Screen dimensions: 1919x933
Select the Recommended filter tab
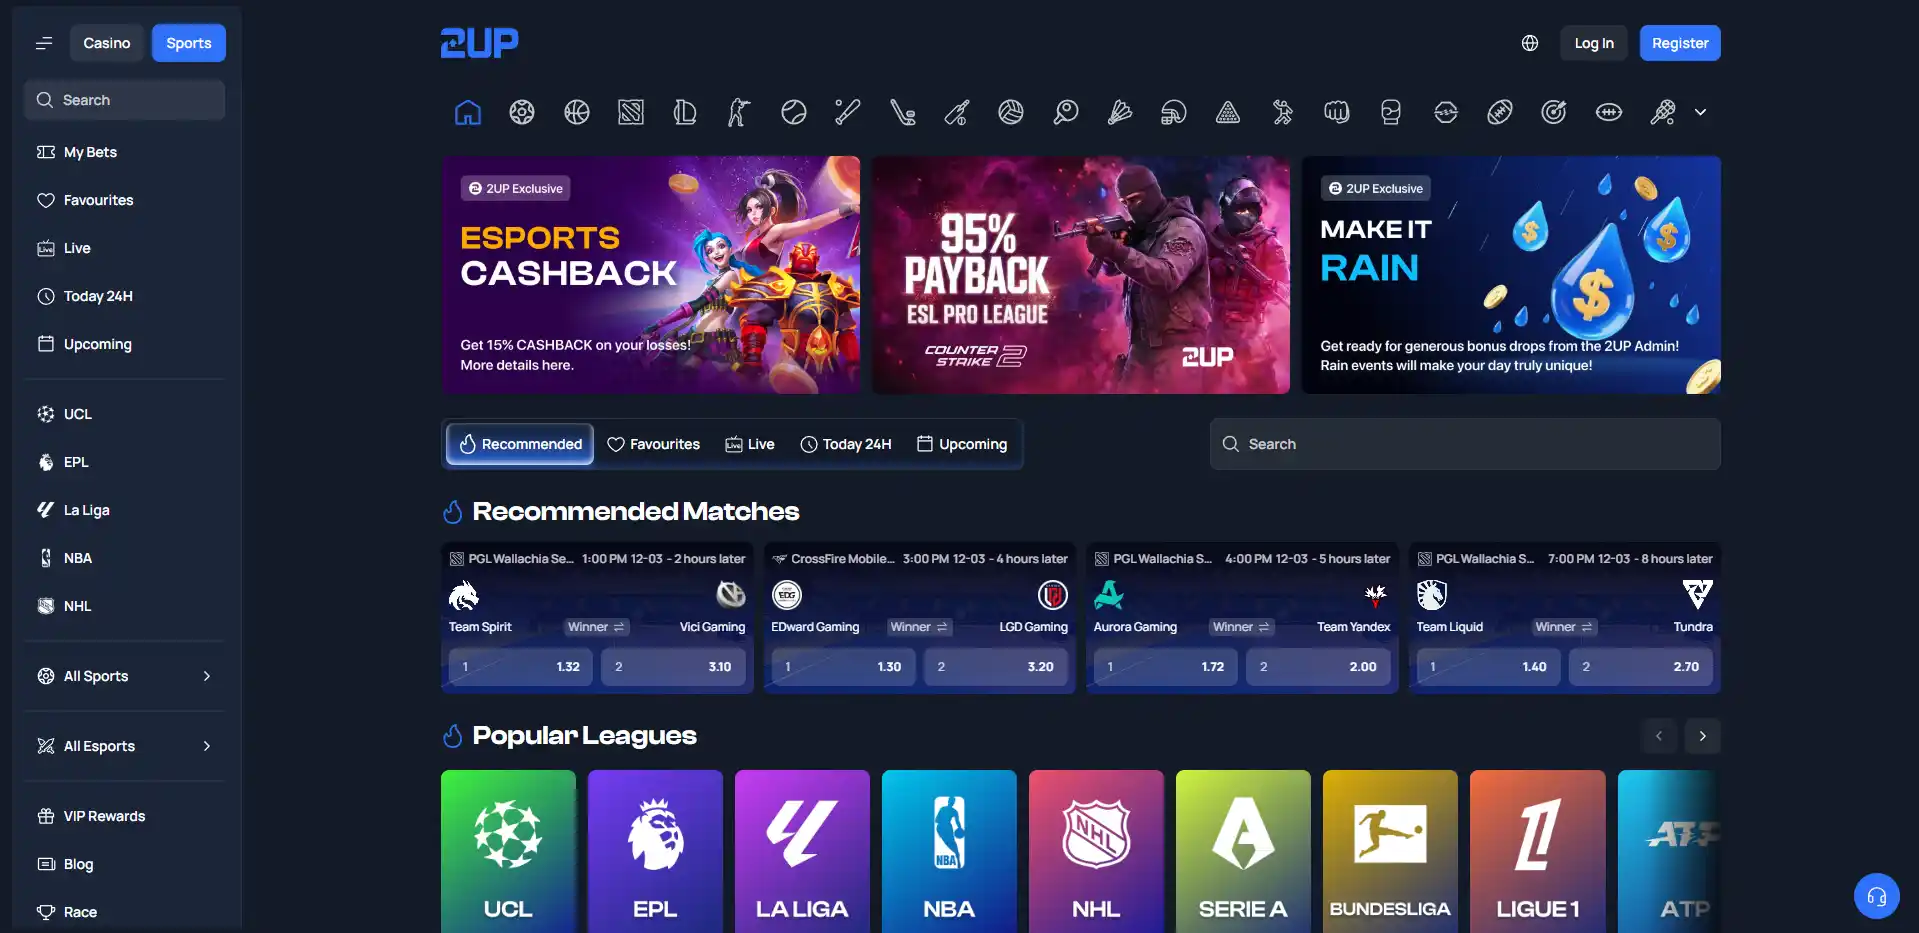click(x=520, y=444)
